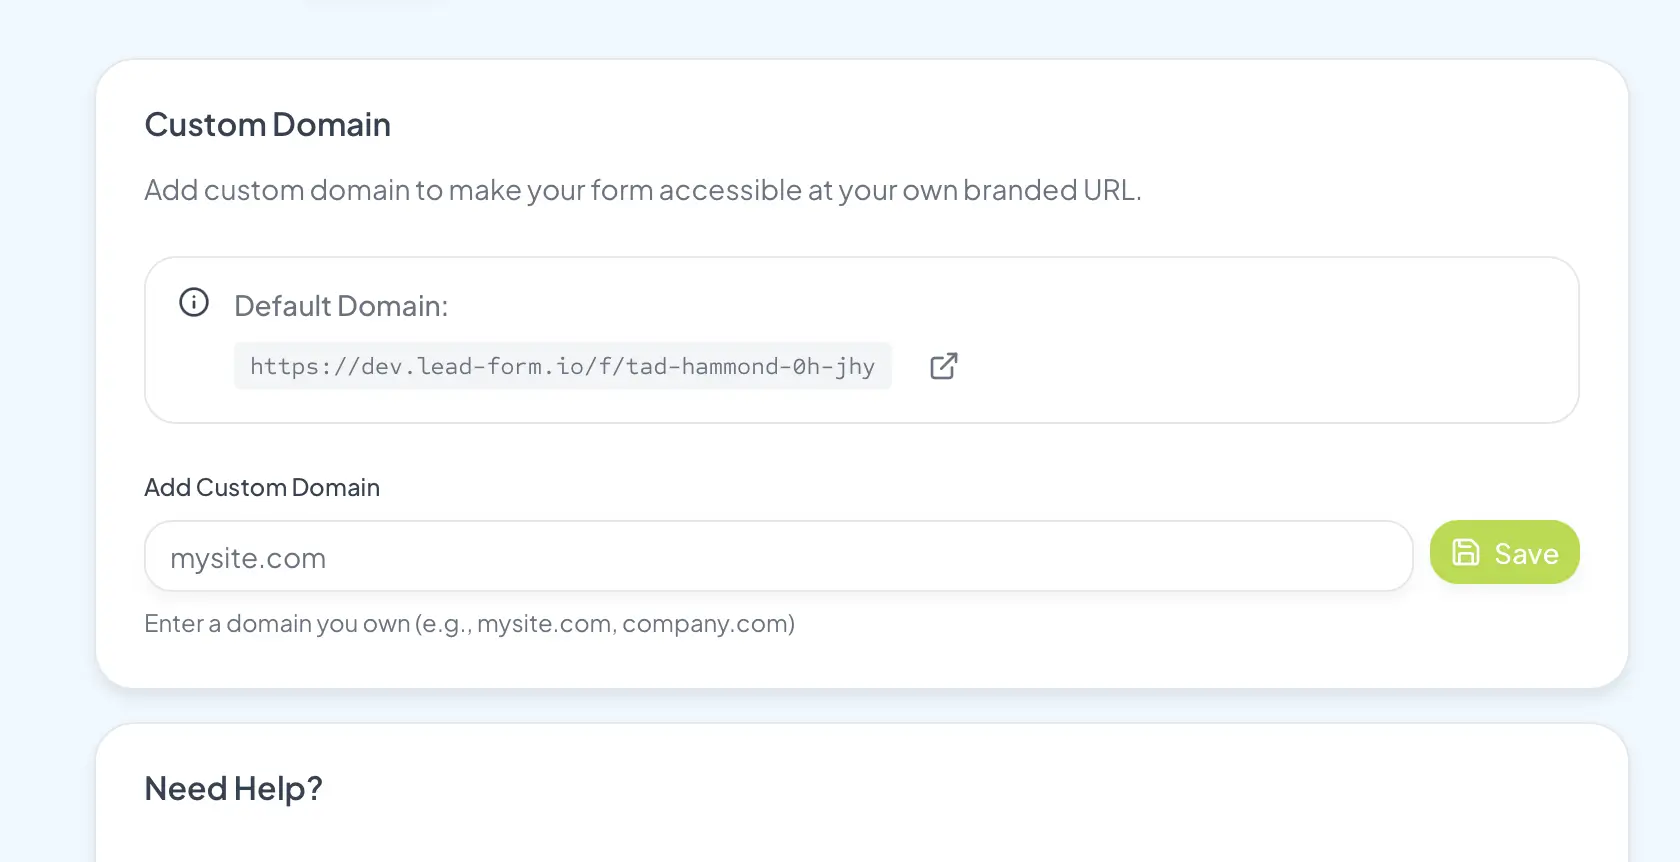This screenshot has width=1680, height=862.
Task: Click the Custom Domain section heading
Action: tap(267, 125)
